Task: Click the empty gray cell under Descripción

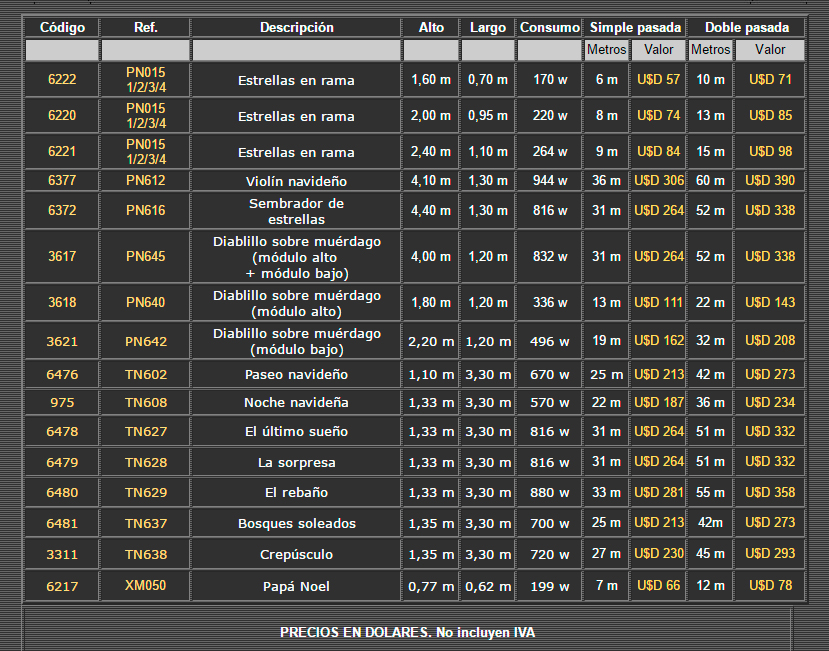Action: (297, 50)
